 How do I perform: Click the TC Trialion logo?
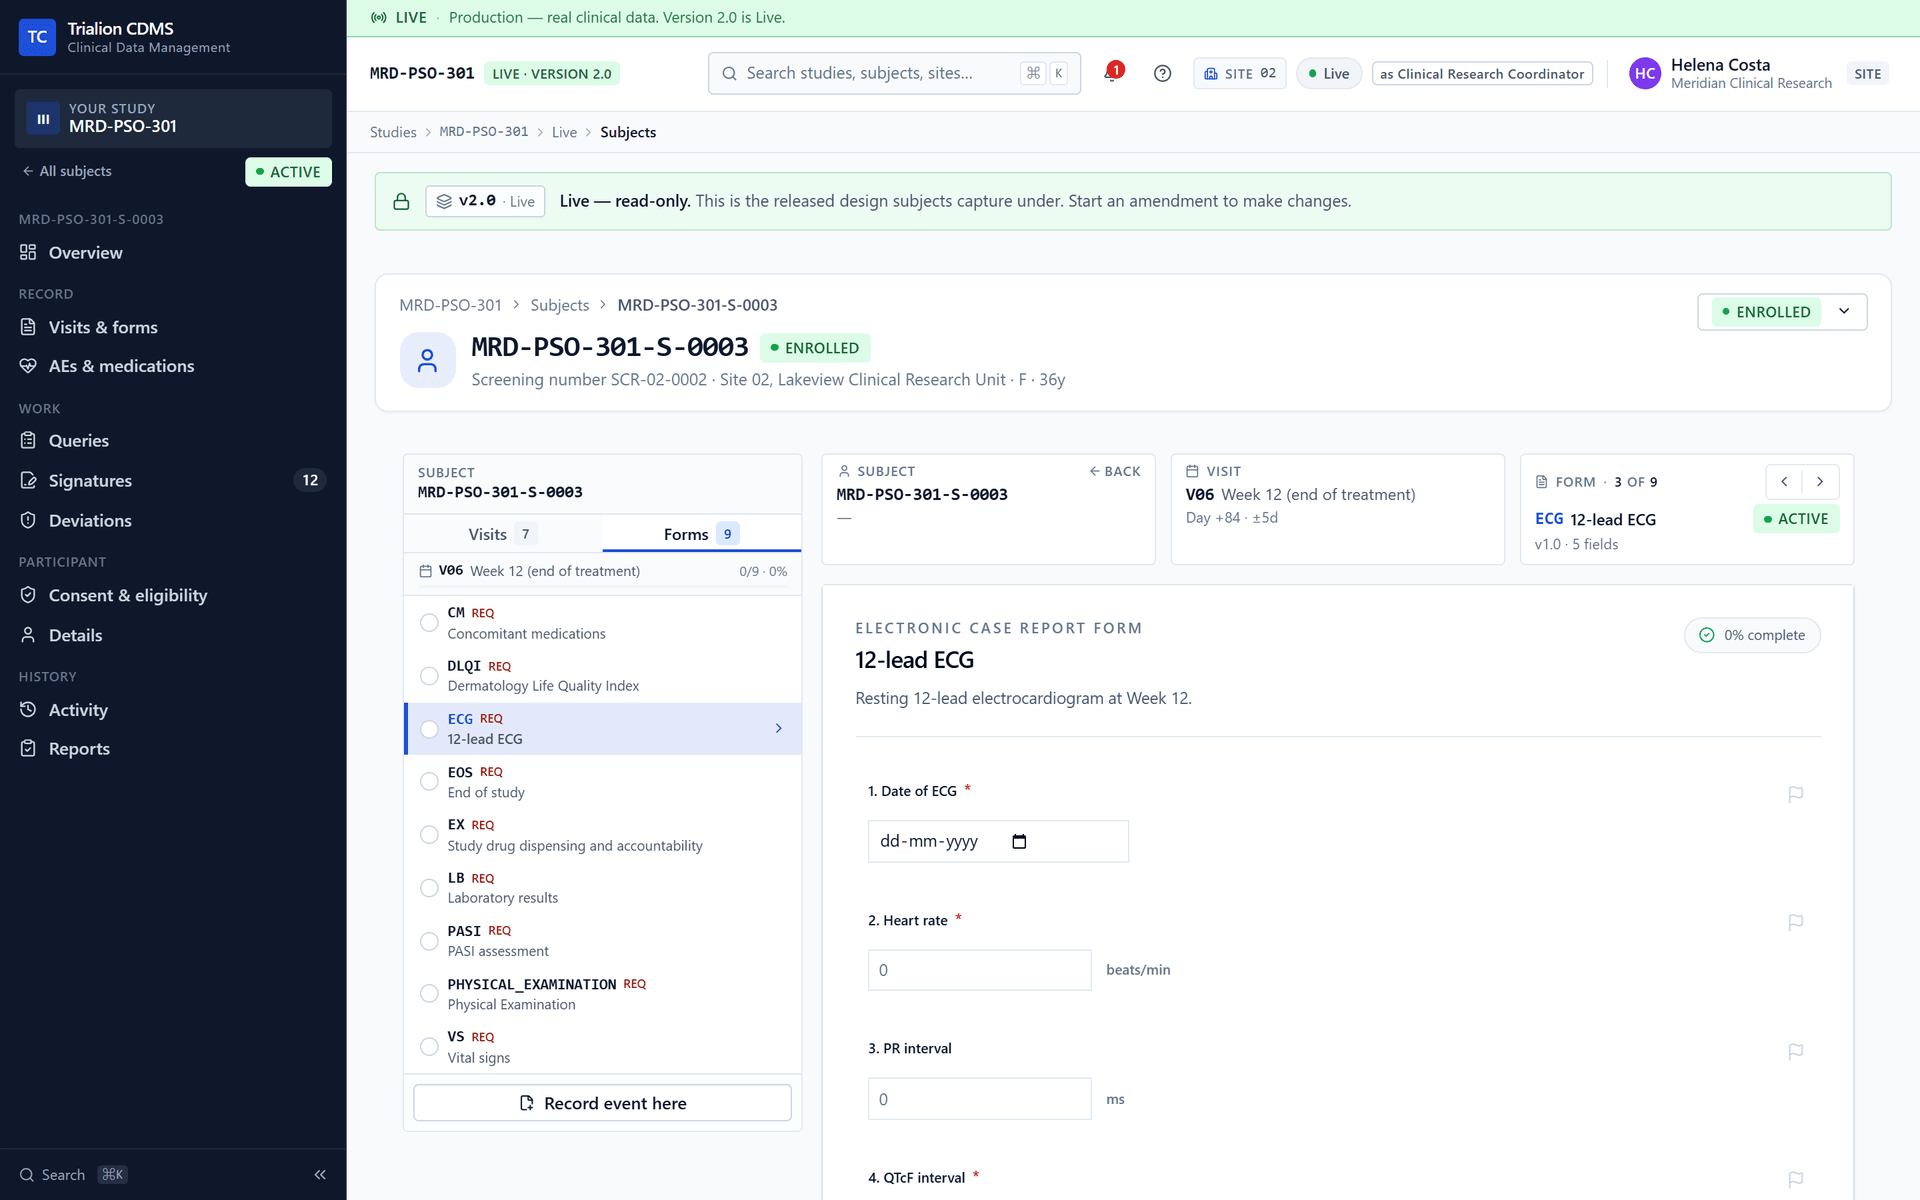(37, 37)
